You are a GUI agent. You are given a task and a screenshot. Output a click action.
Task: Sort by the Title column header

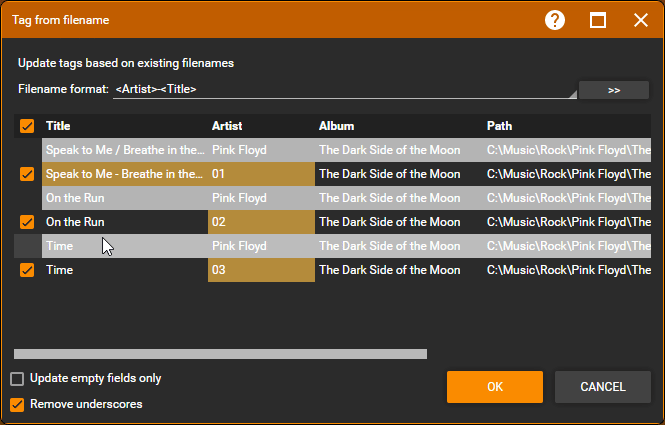58,126
